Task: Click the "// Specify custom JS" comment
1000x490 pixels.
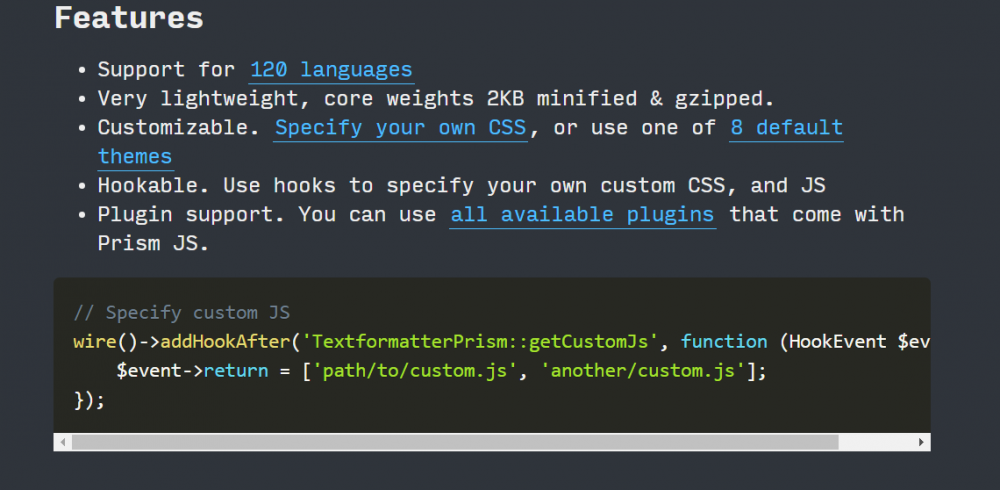Action: pyautogui.click(x=181, y=313)
